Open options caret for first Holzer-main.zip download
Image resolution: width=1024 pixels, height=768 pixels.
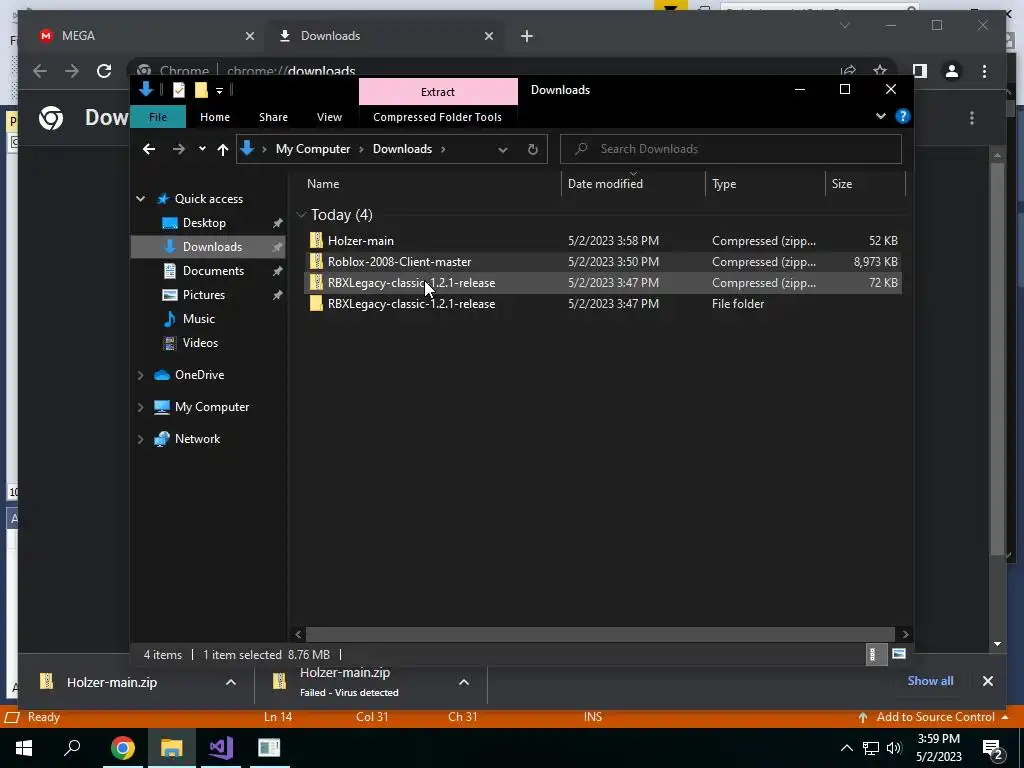pos(231,682)
